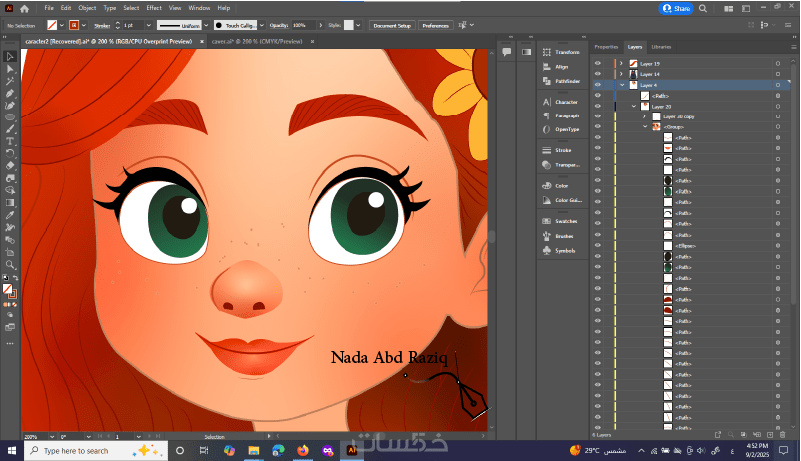The width and height of the screenshot is (801, 461).
Task: Swap fill and stroke colors
Action: tap(16, 278)
